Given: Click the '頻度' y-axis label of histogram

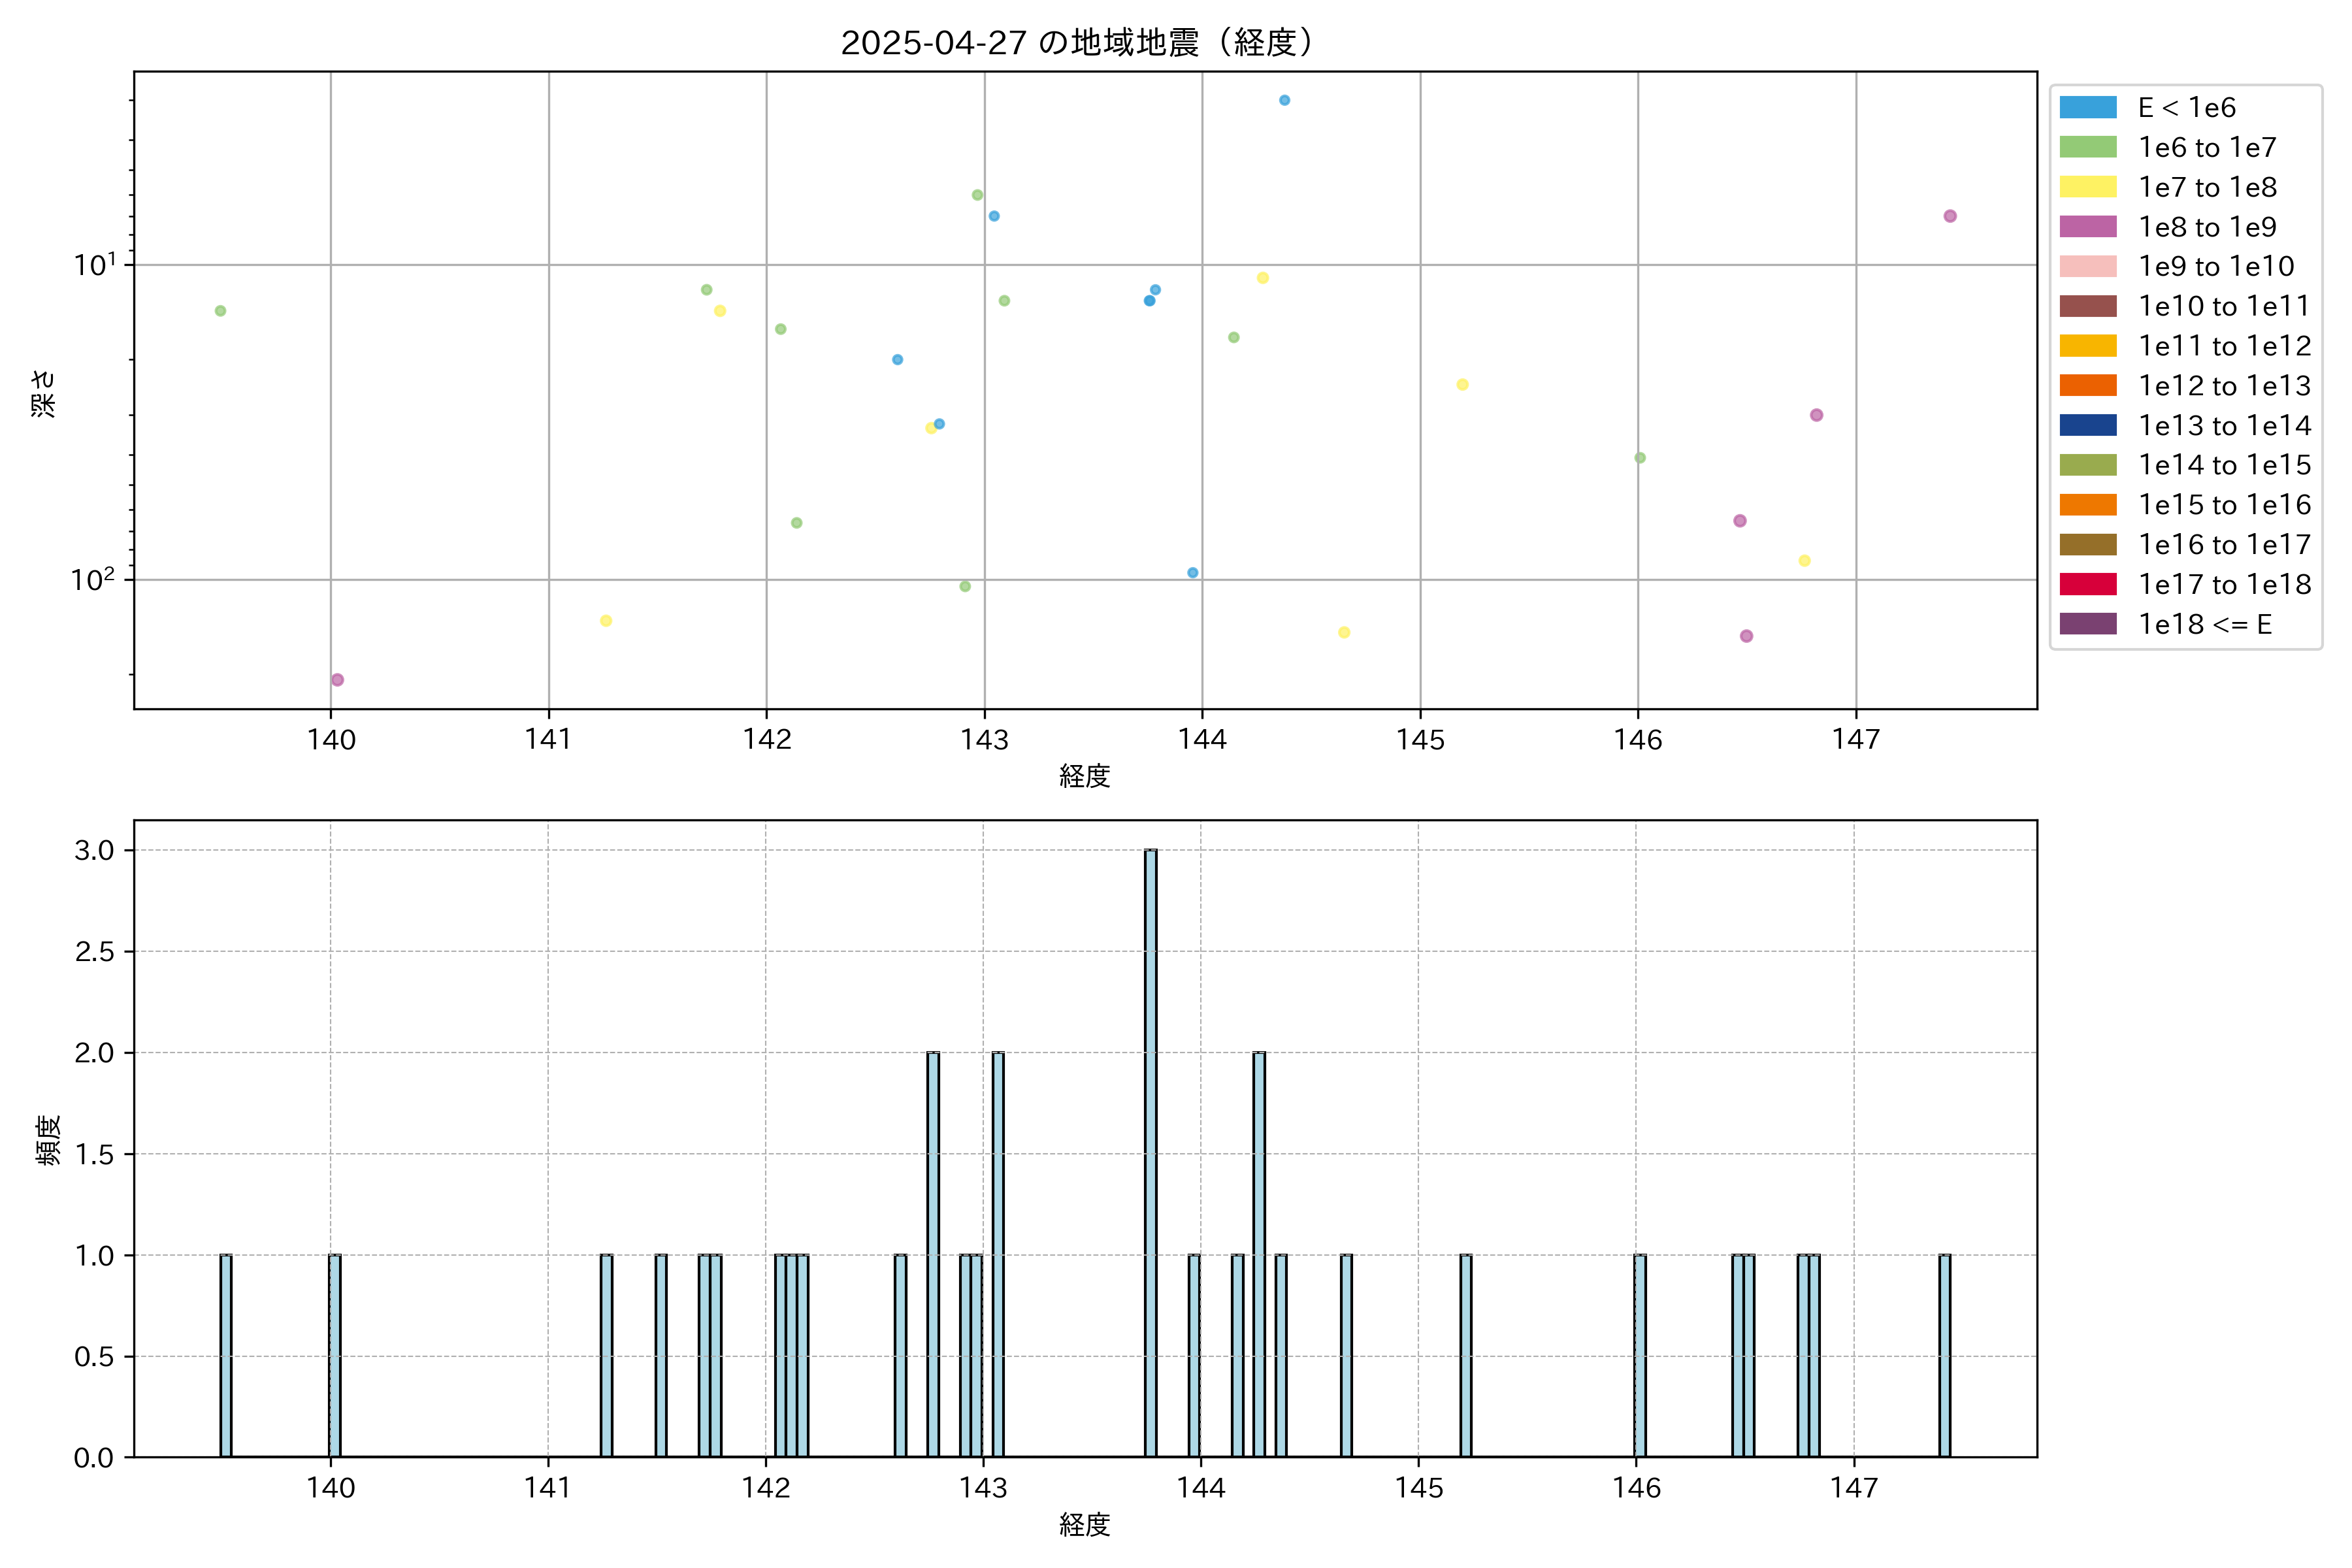Looking at the screenshot, I should (48, 1139).
